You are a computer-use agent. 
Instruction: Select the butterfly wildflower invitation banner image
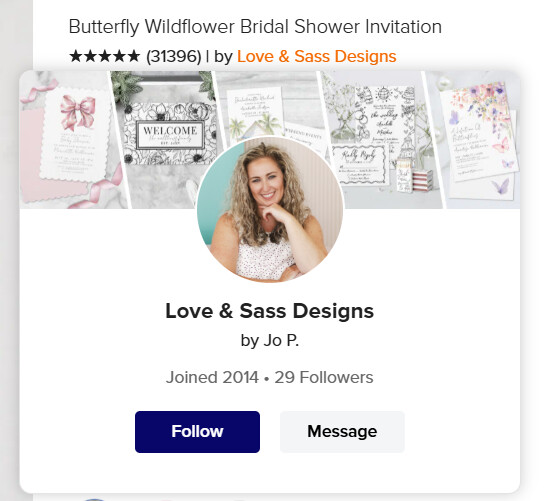click(474, 140)
